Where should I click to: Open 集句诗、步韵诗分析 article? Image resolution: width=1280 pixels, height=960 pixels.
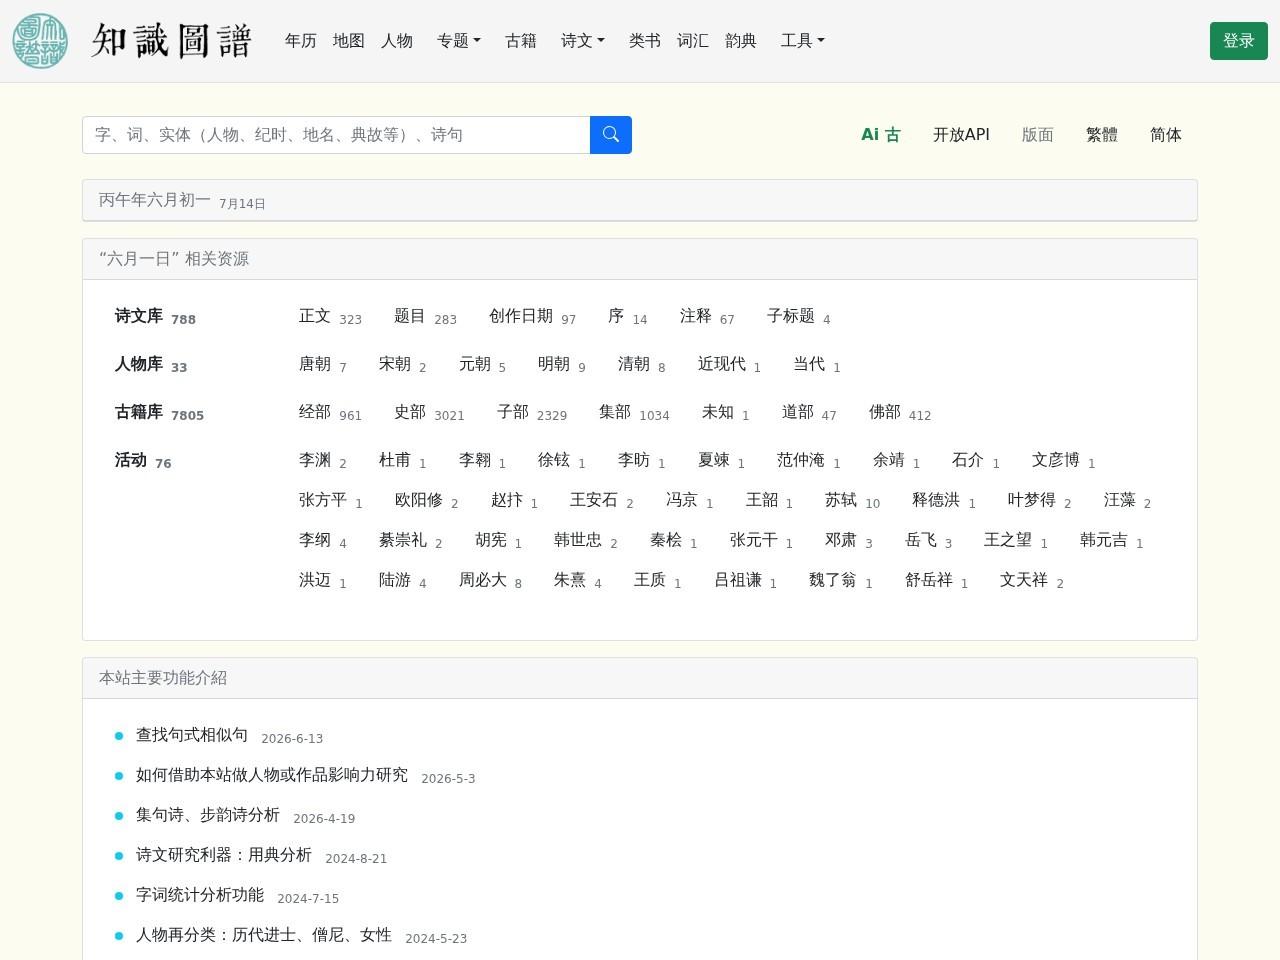208,815
